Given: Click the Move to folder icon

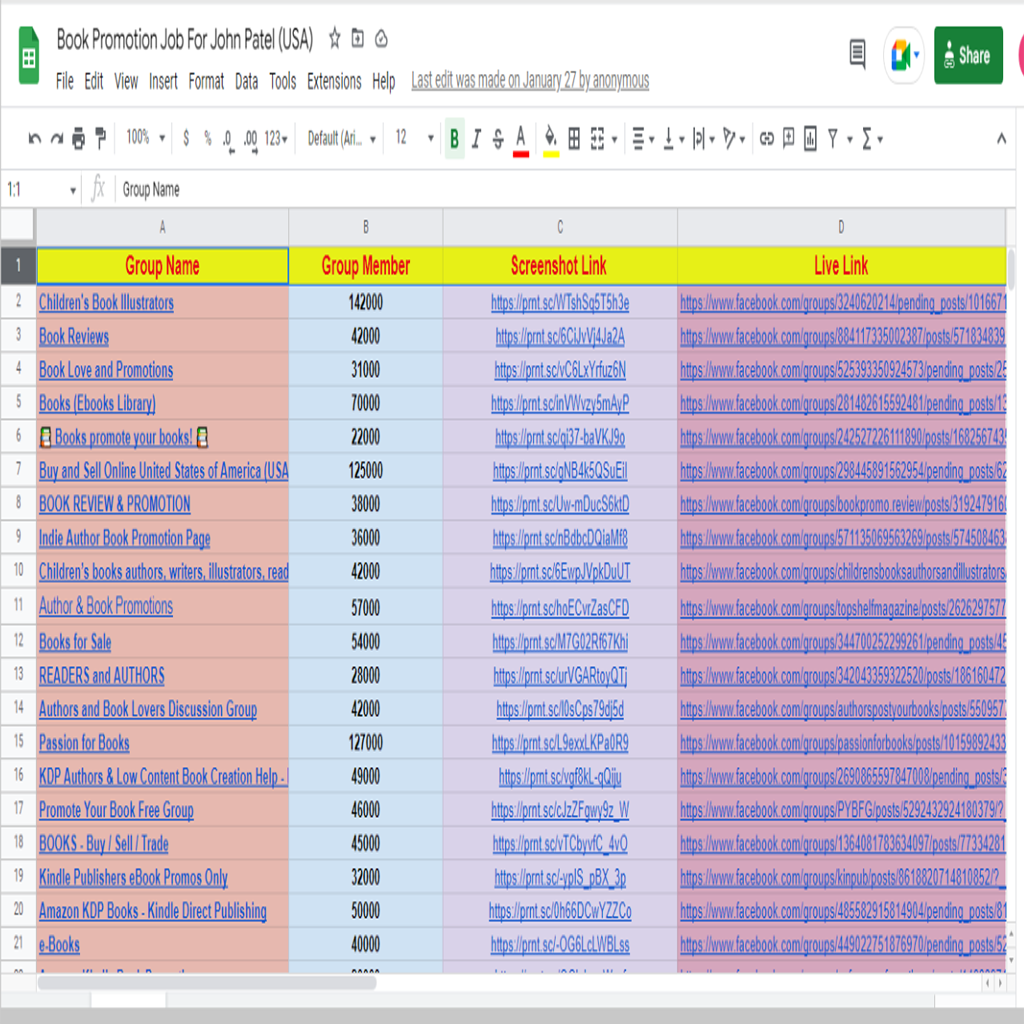Looking at the screenshot, I should click(x=357, y=39).
